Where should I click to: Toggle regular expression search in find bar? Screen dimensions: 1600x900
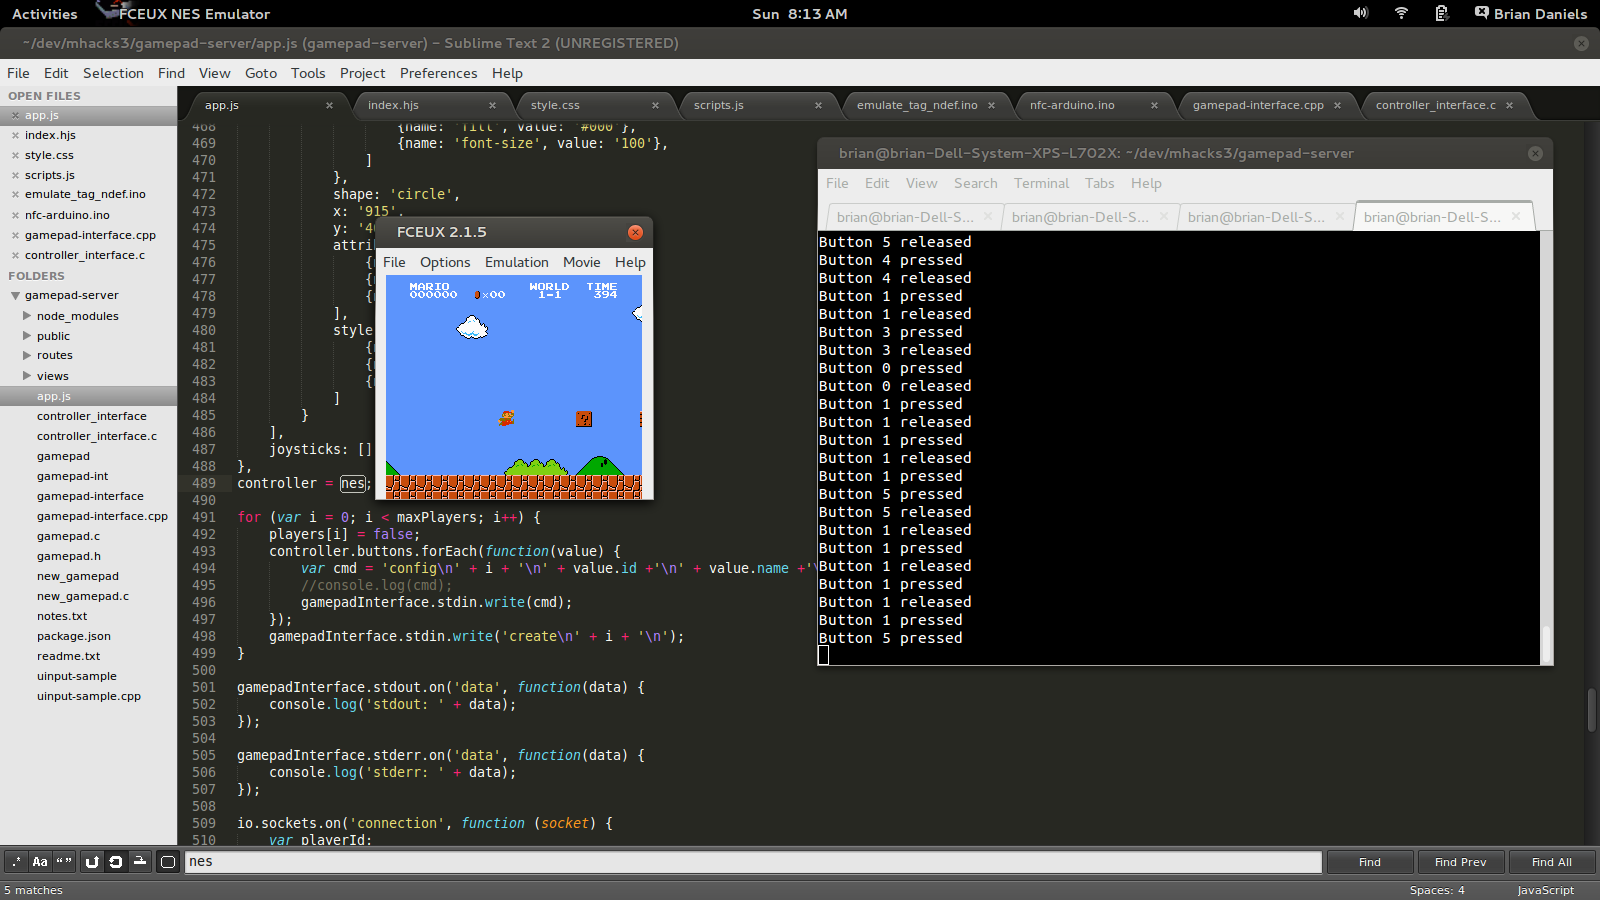click(16, 862)
